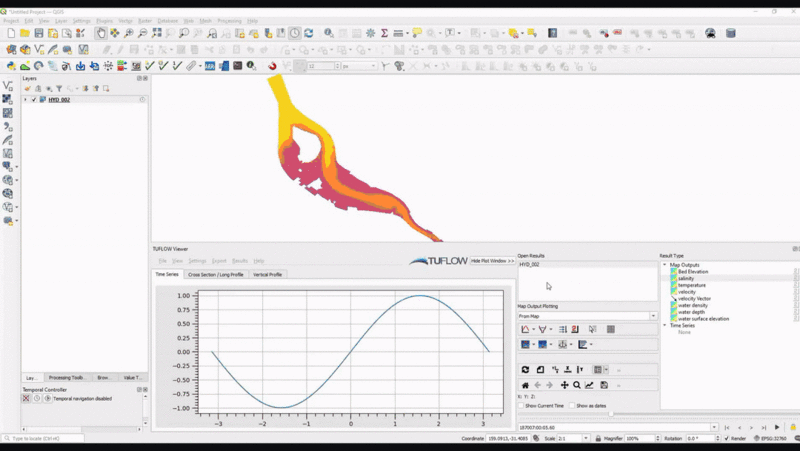Screen dimensions: 800x451
Task: Expand the HYD_002 layer tree arrow
Action: (x=25, y=100)
